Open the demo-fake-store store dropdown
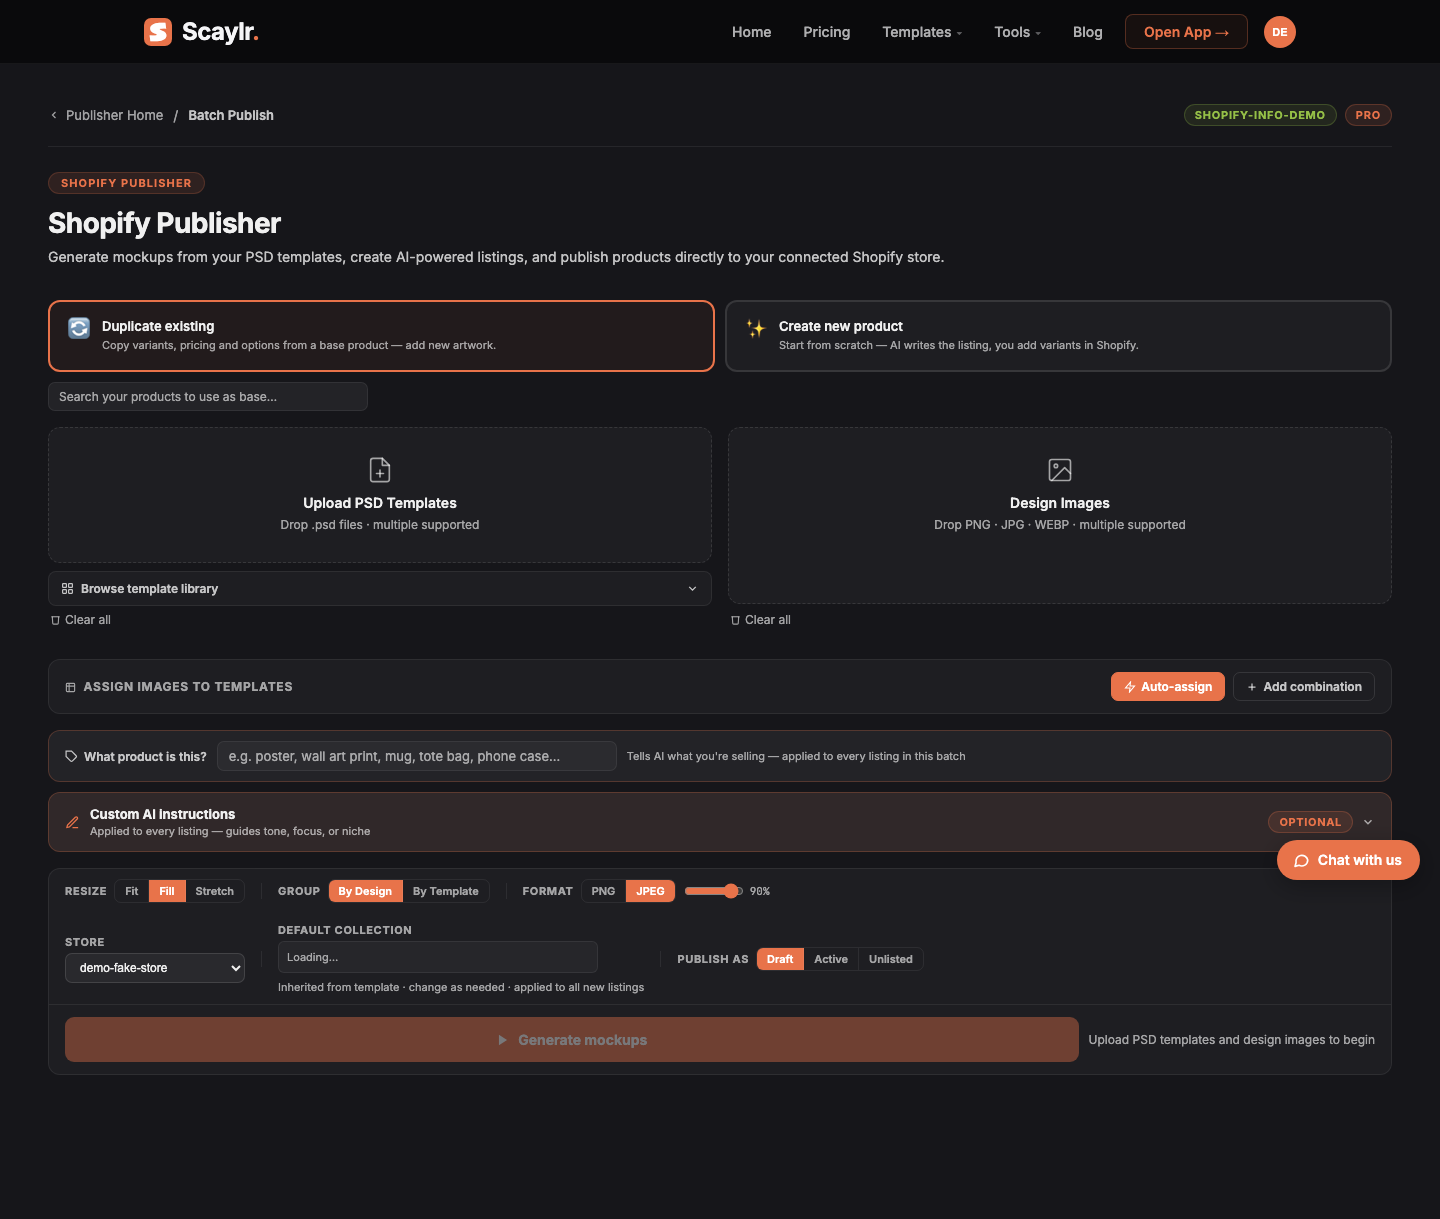The height and width of the screenshot is (1219, 1440). coord(155,968)
